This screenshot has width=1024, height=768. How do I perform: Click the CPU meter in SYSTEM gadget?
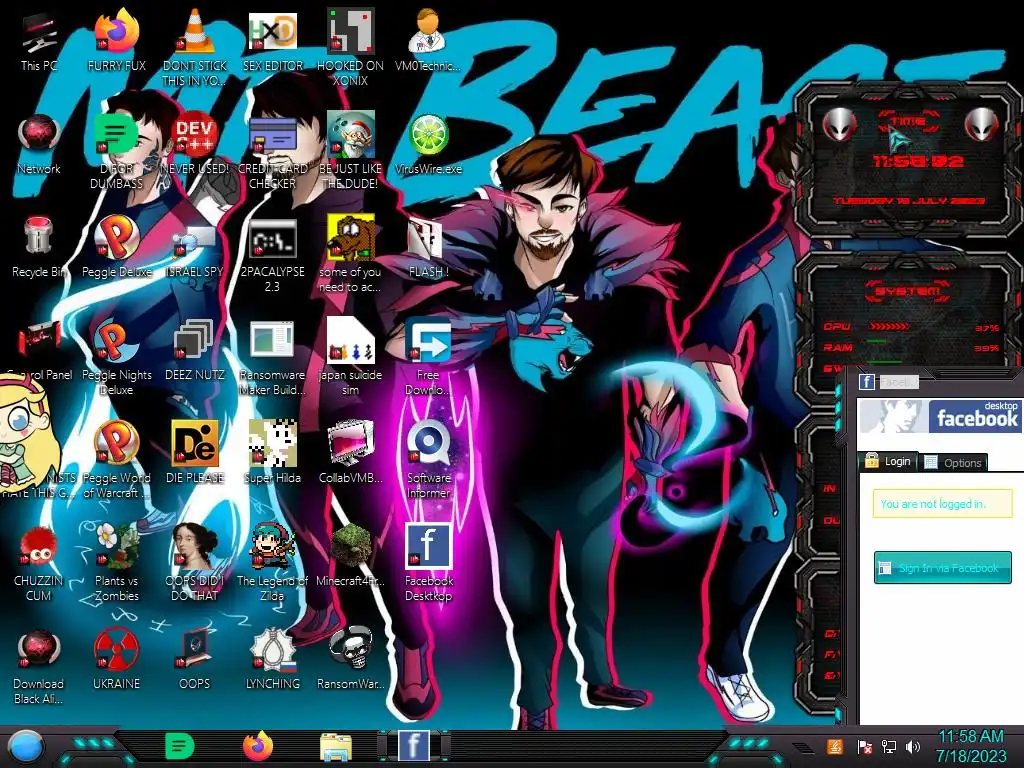click(x=910, y=327)
